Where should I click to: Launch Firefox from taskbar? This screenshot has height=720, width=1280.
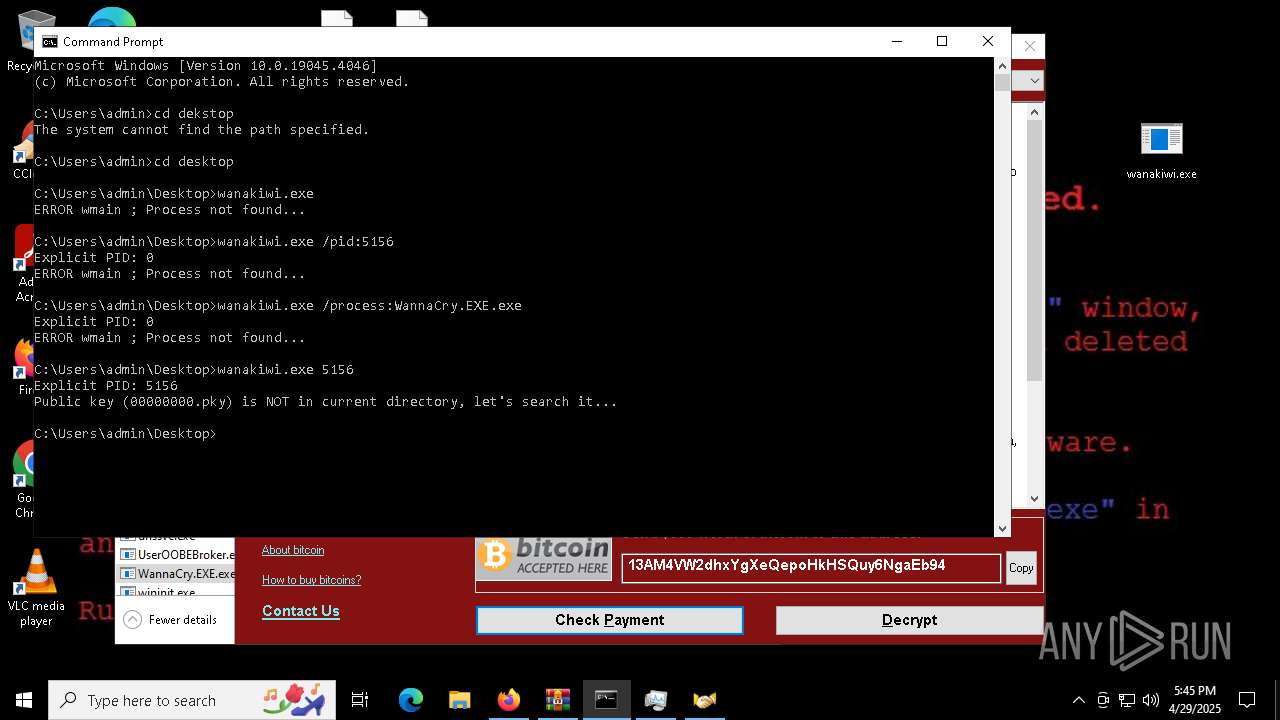coord(508,700)
